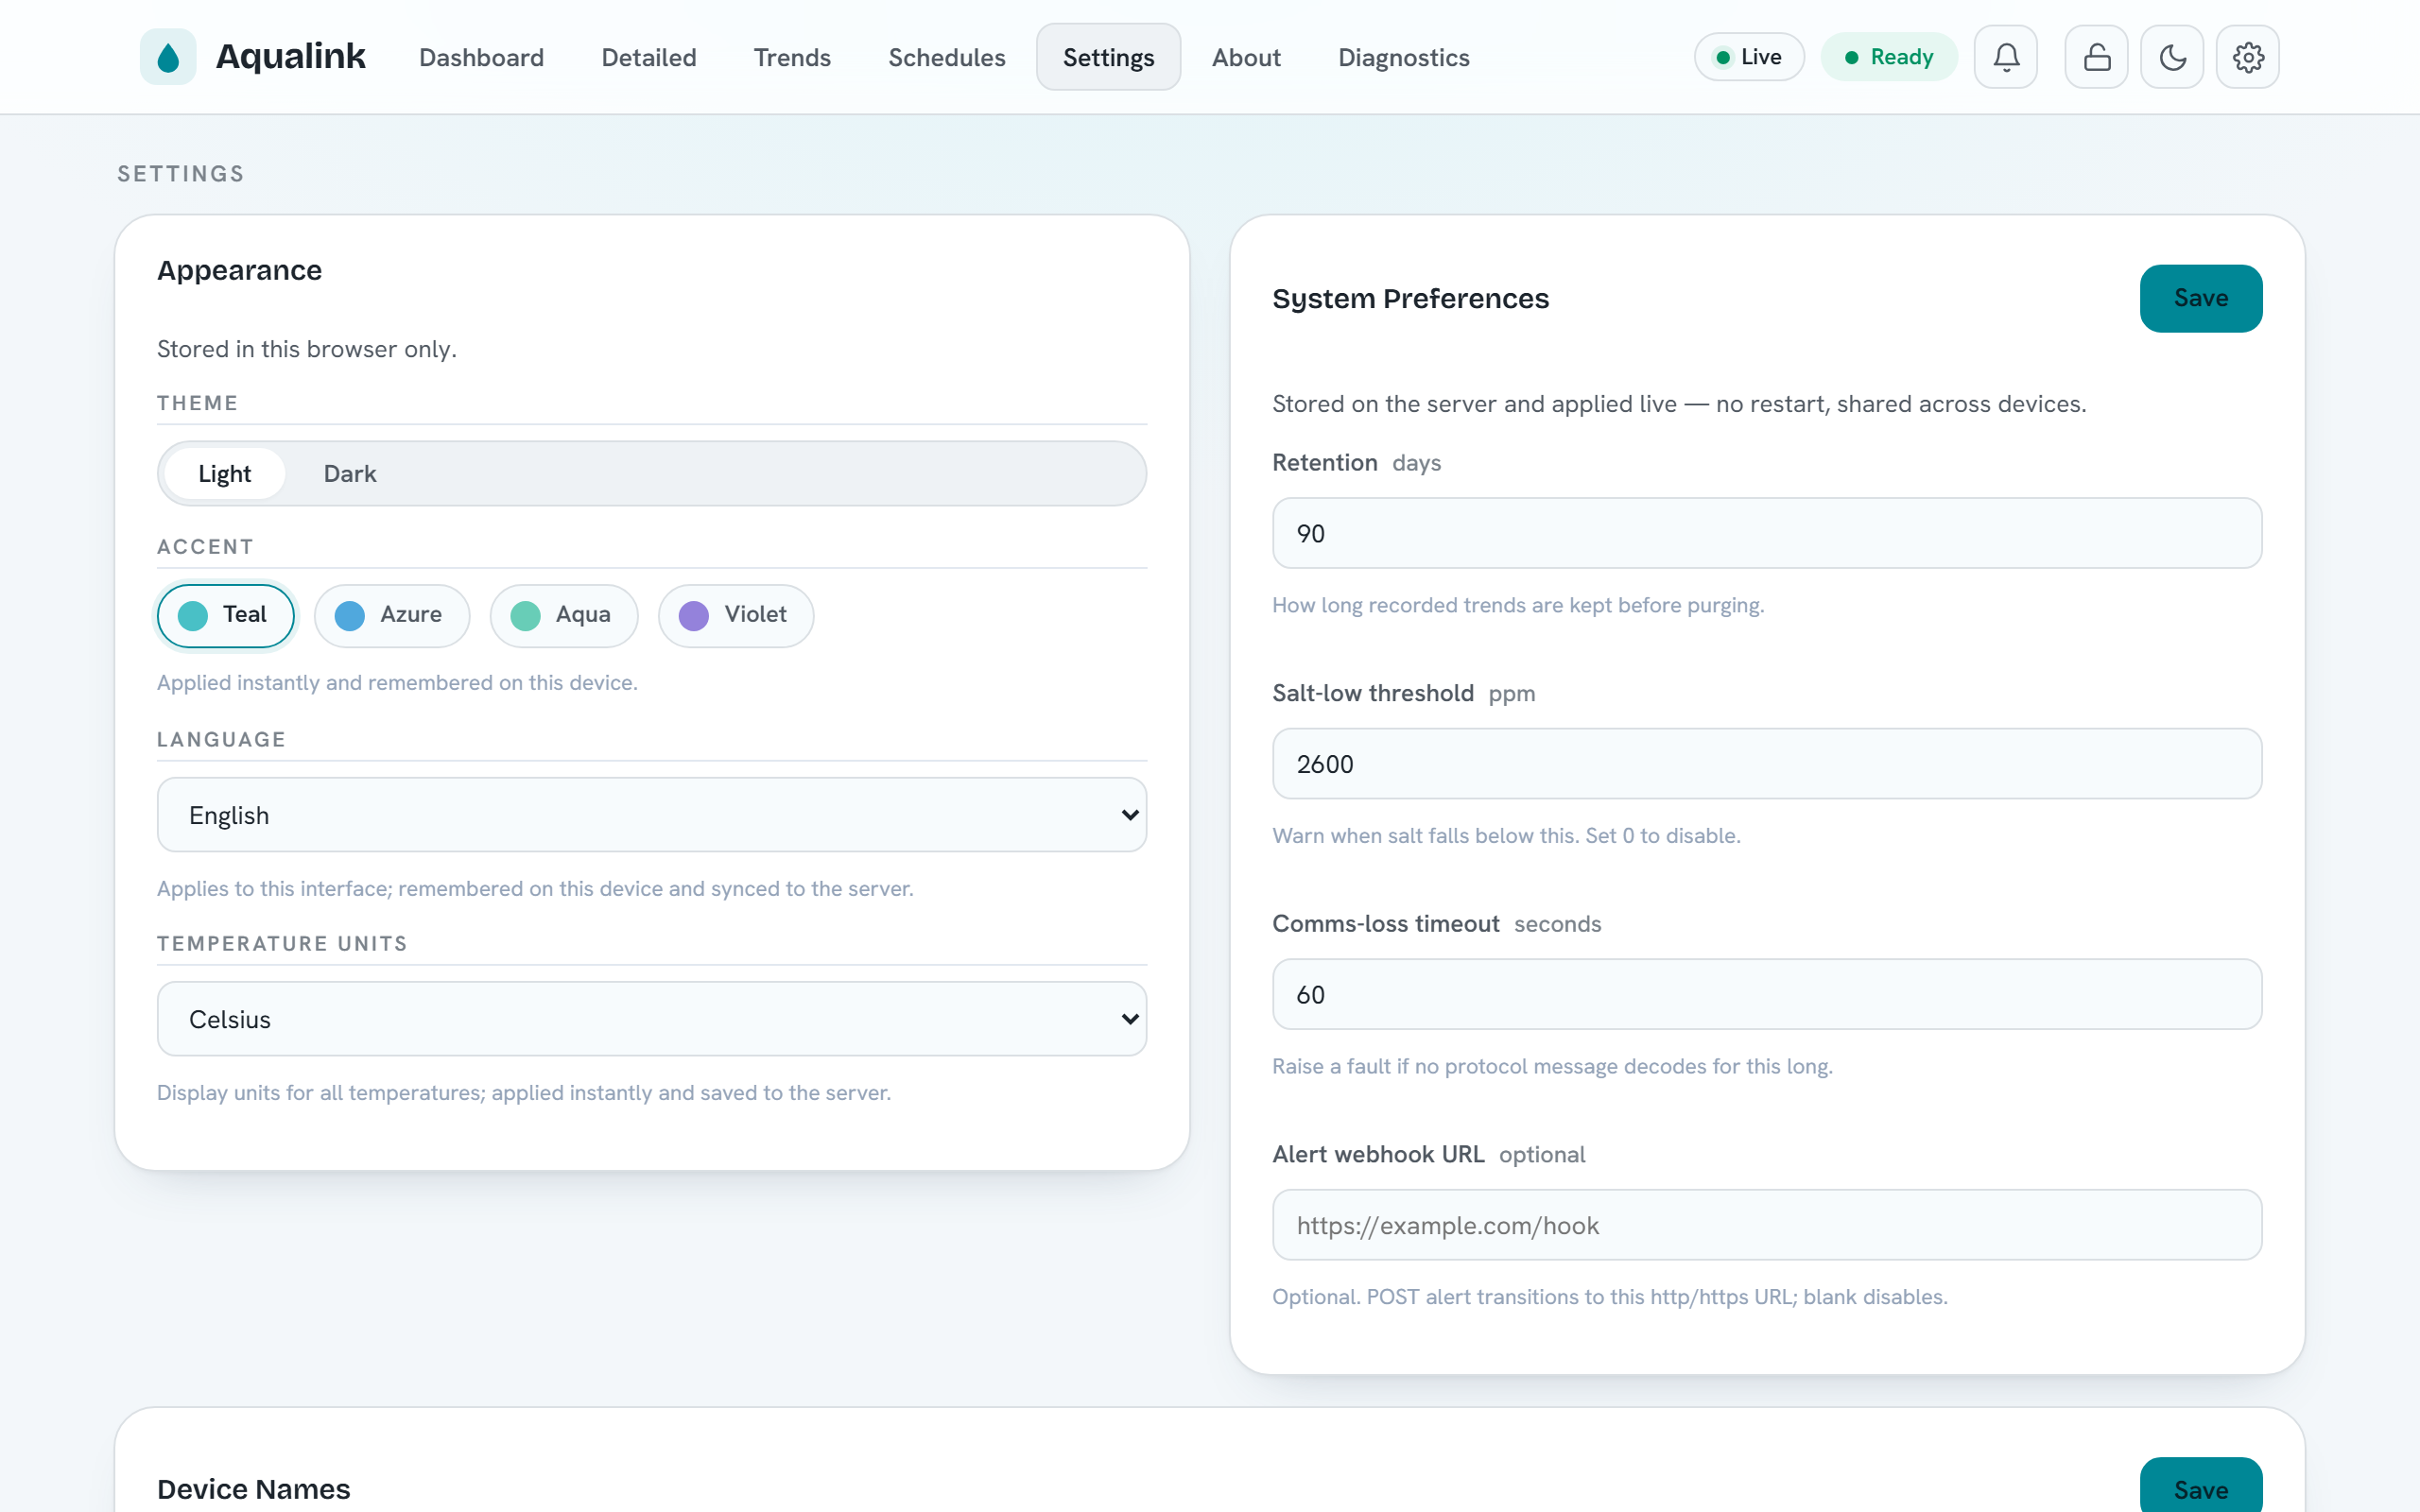
Task: Click the Aqualink brand name
Action: (291, 56)
